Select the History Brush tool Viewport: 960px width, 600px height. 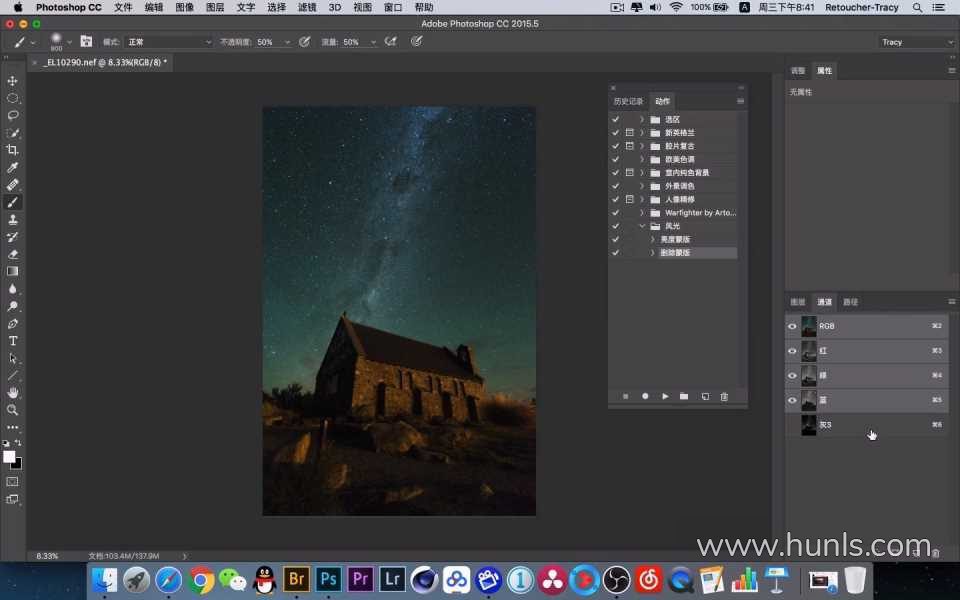[12, 237]
